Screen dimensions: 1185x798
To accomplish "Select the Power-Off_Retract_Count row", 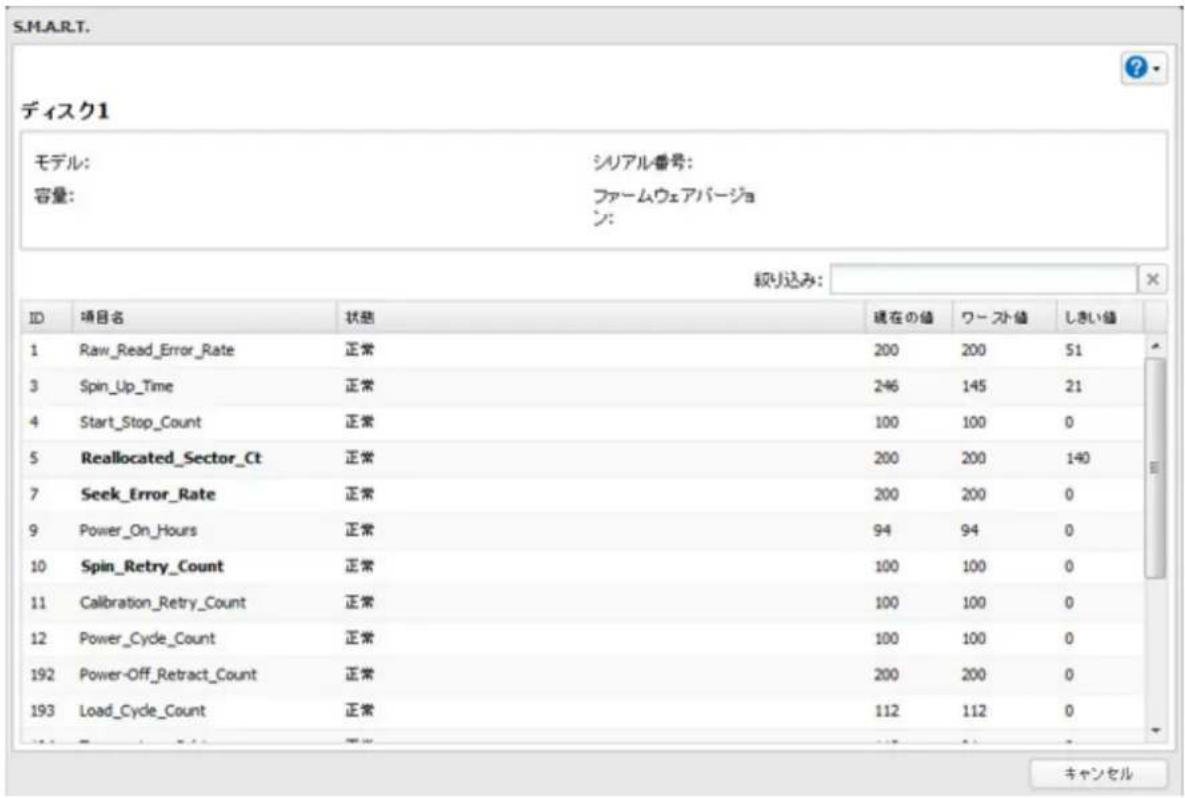I will pyautogui.click(x=583, y=675).
